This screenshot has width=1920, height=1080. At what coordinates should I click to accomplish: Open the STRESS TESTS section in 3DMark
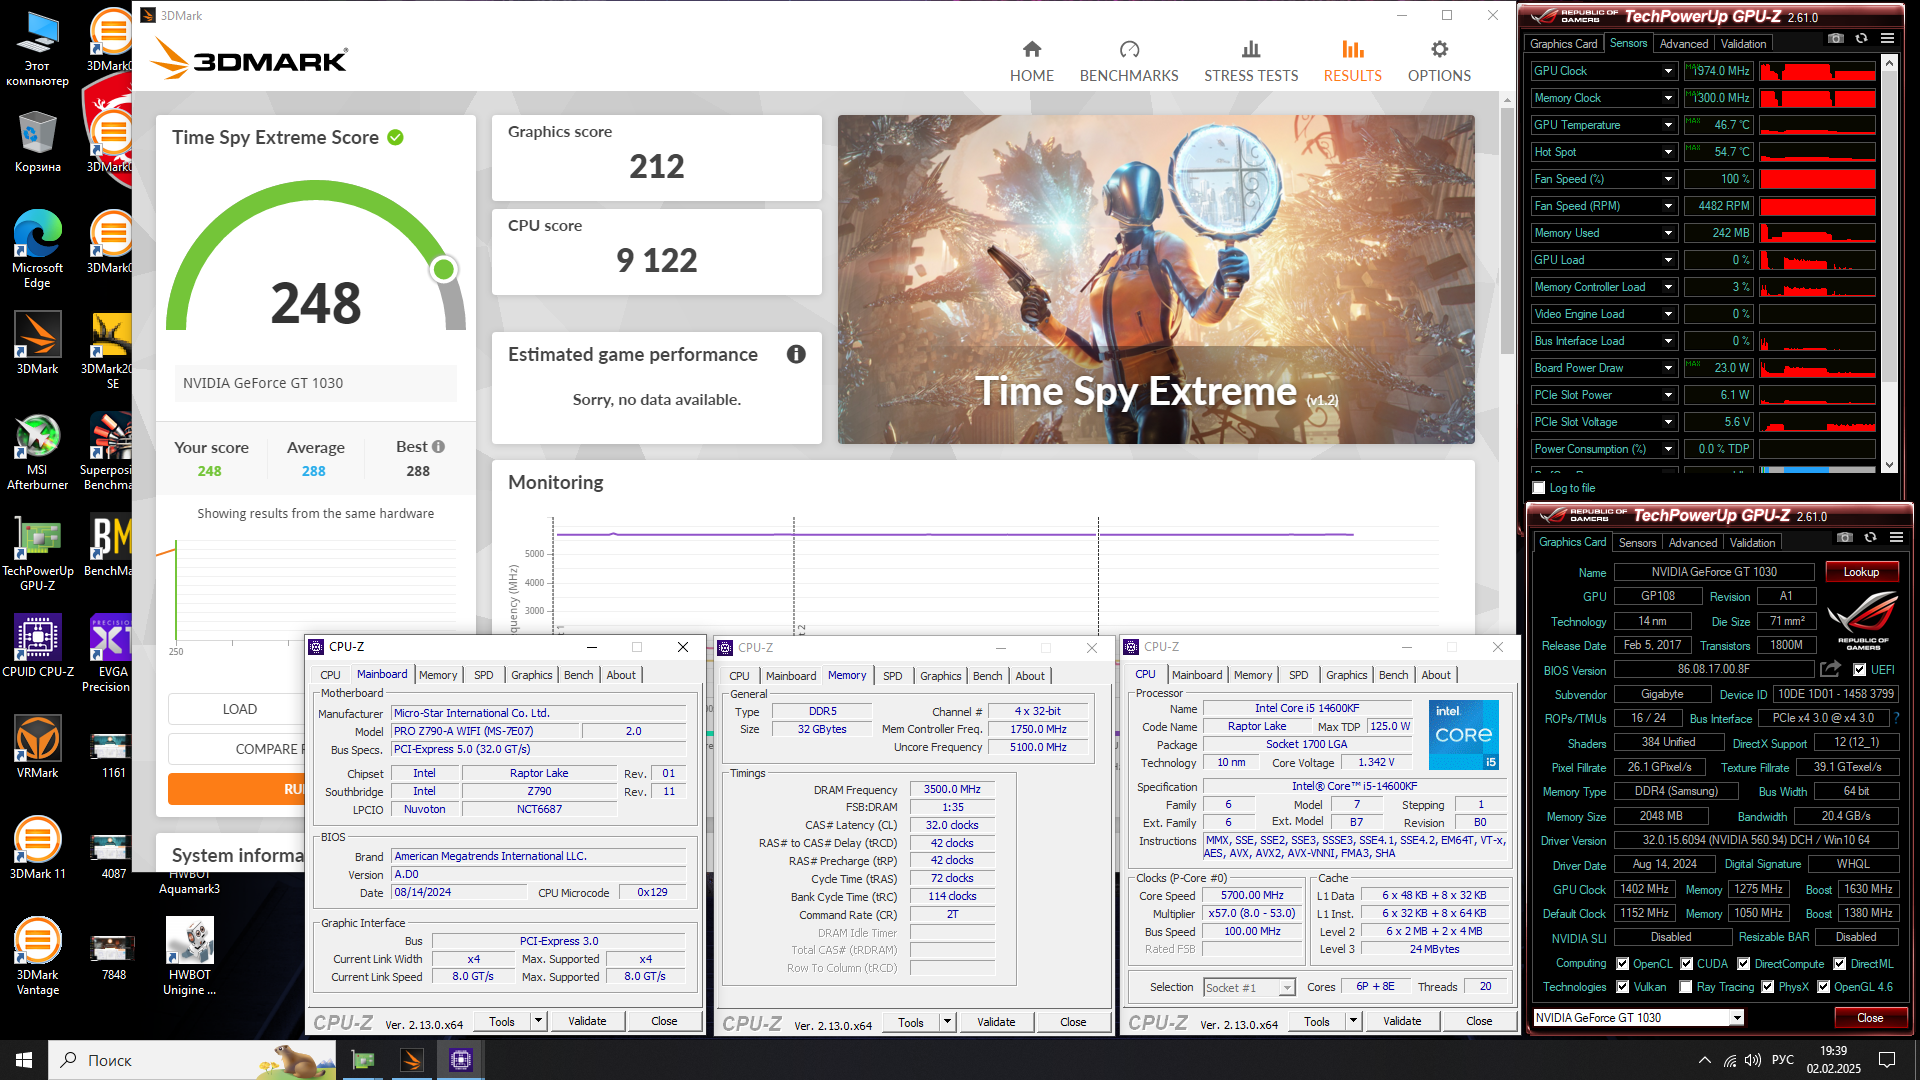[1251, 61]
